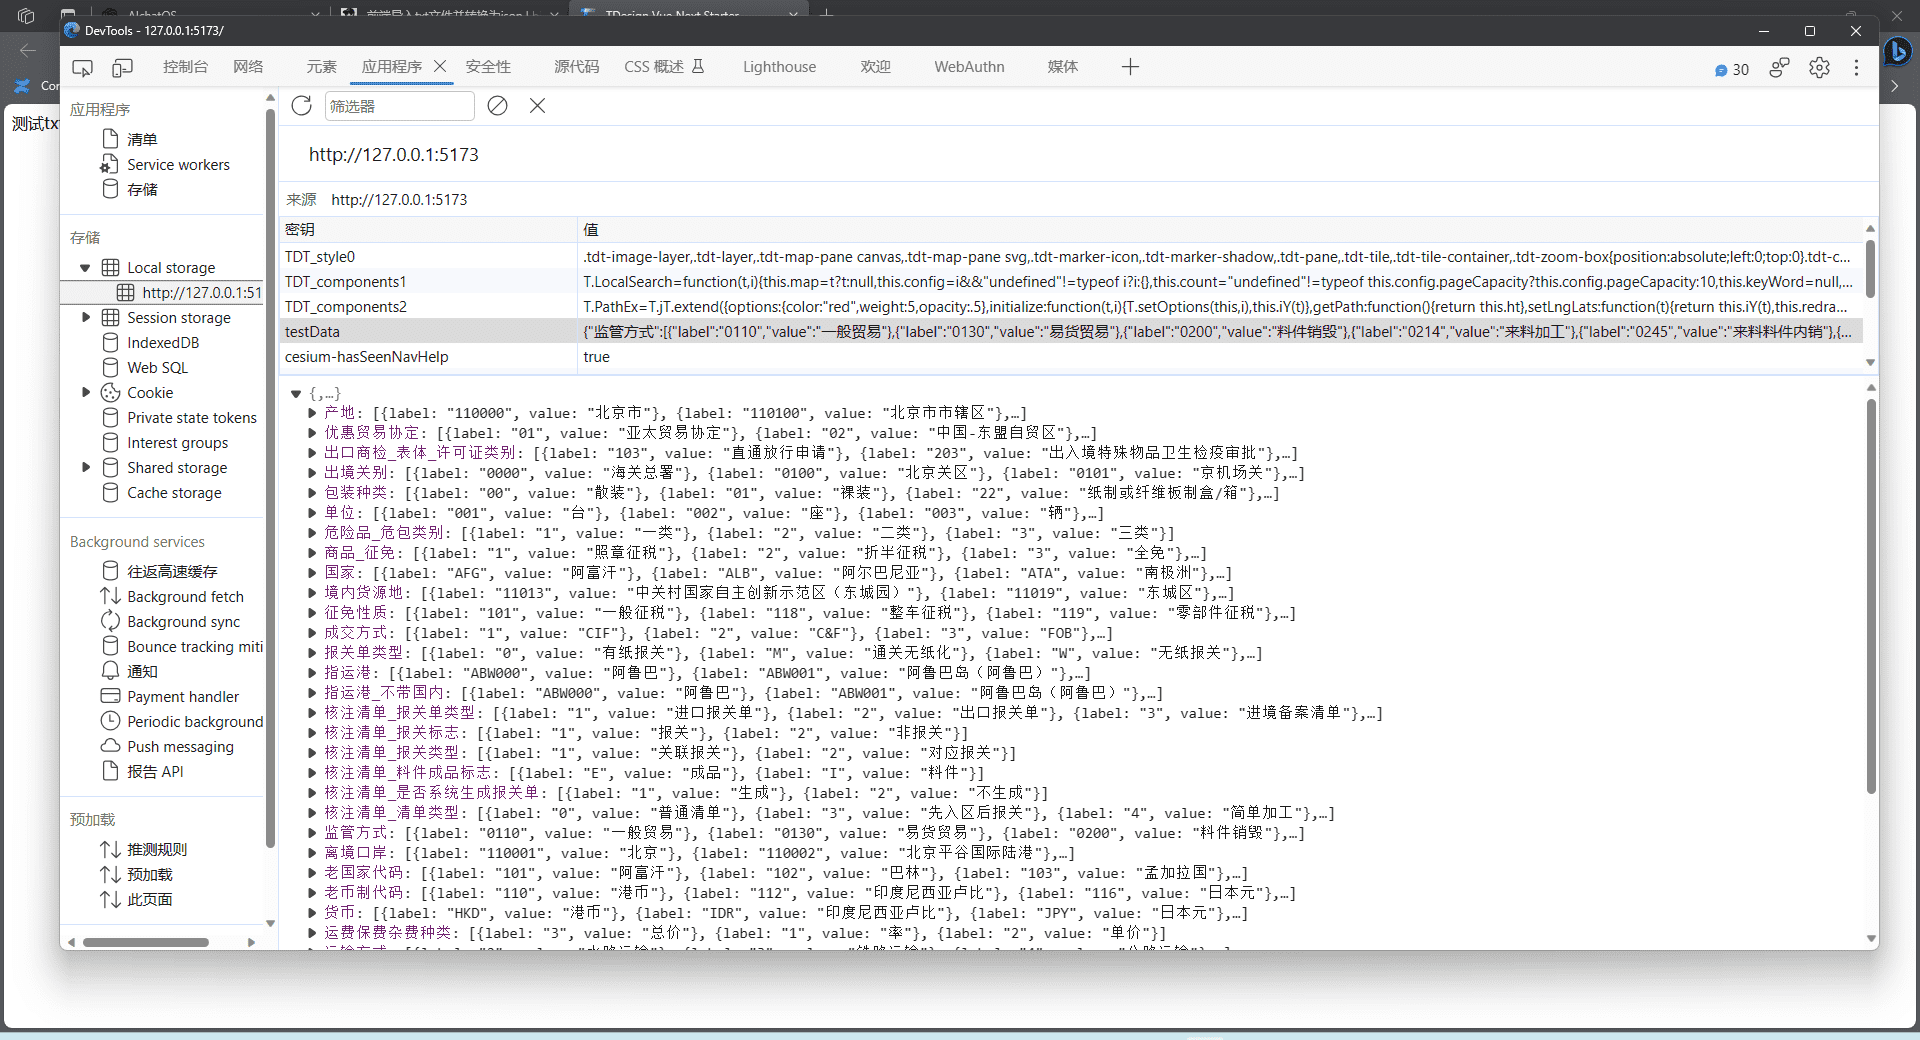Click the storage table vertical scrollbar
The height and width of the screenshot is (1040, 1920).
coord(1870,267)
